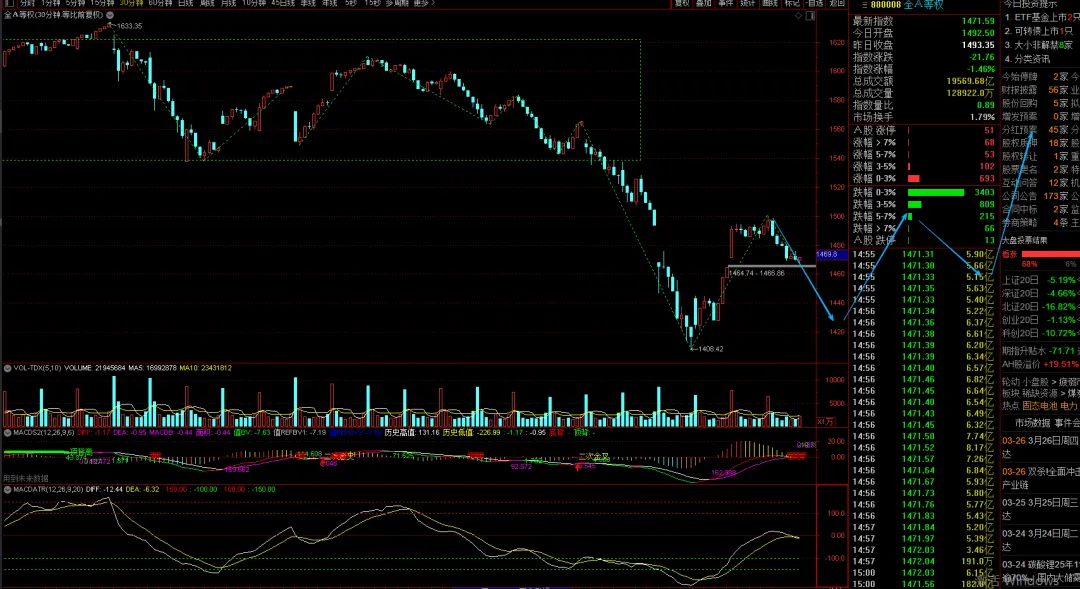Click the 市场换手 row
The width and height of the screenshot is (1080, 589).
coord(924,117)
